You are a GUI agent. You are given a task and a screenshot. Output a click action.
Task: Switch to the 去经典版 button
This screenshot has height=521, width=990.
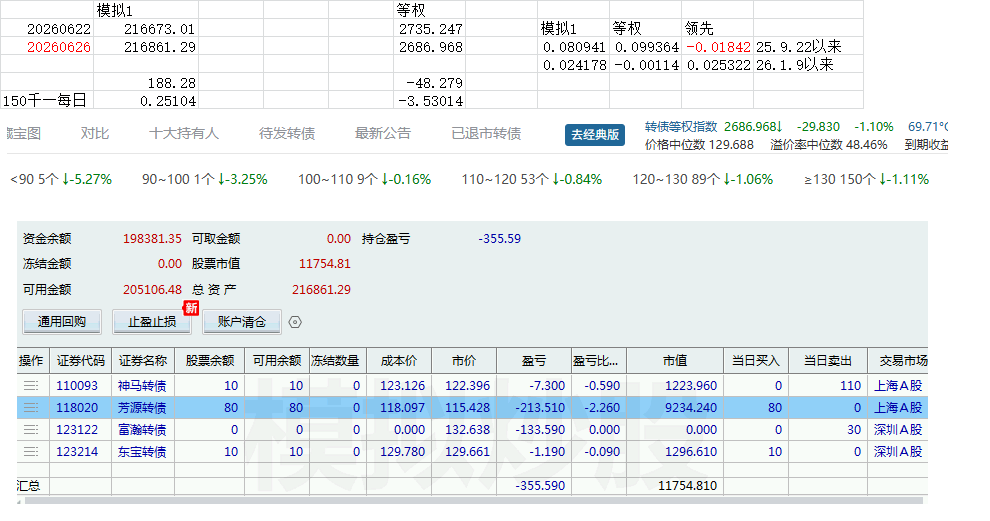(x=595, y=135)
